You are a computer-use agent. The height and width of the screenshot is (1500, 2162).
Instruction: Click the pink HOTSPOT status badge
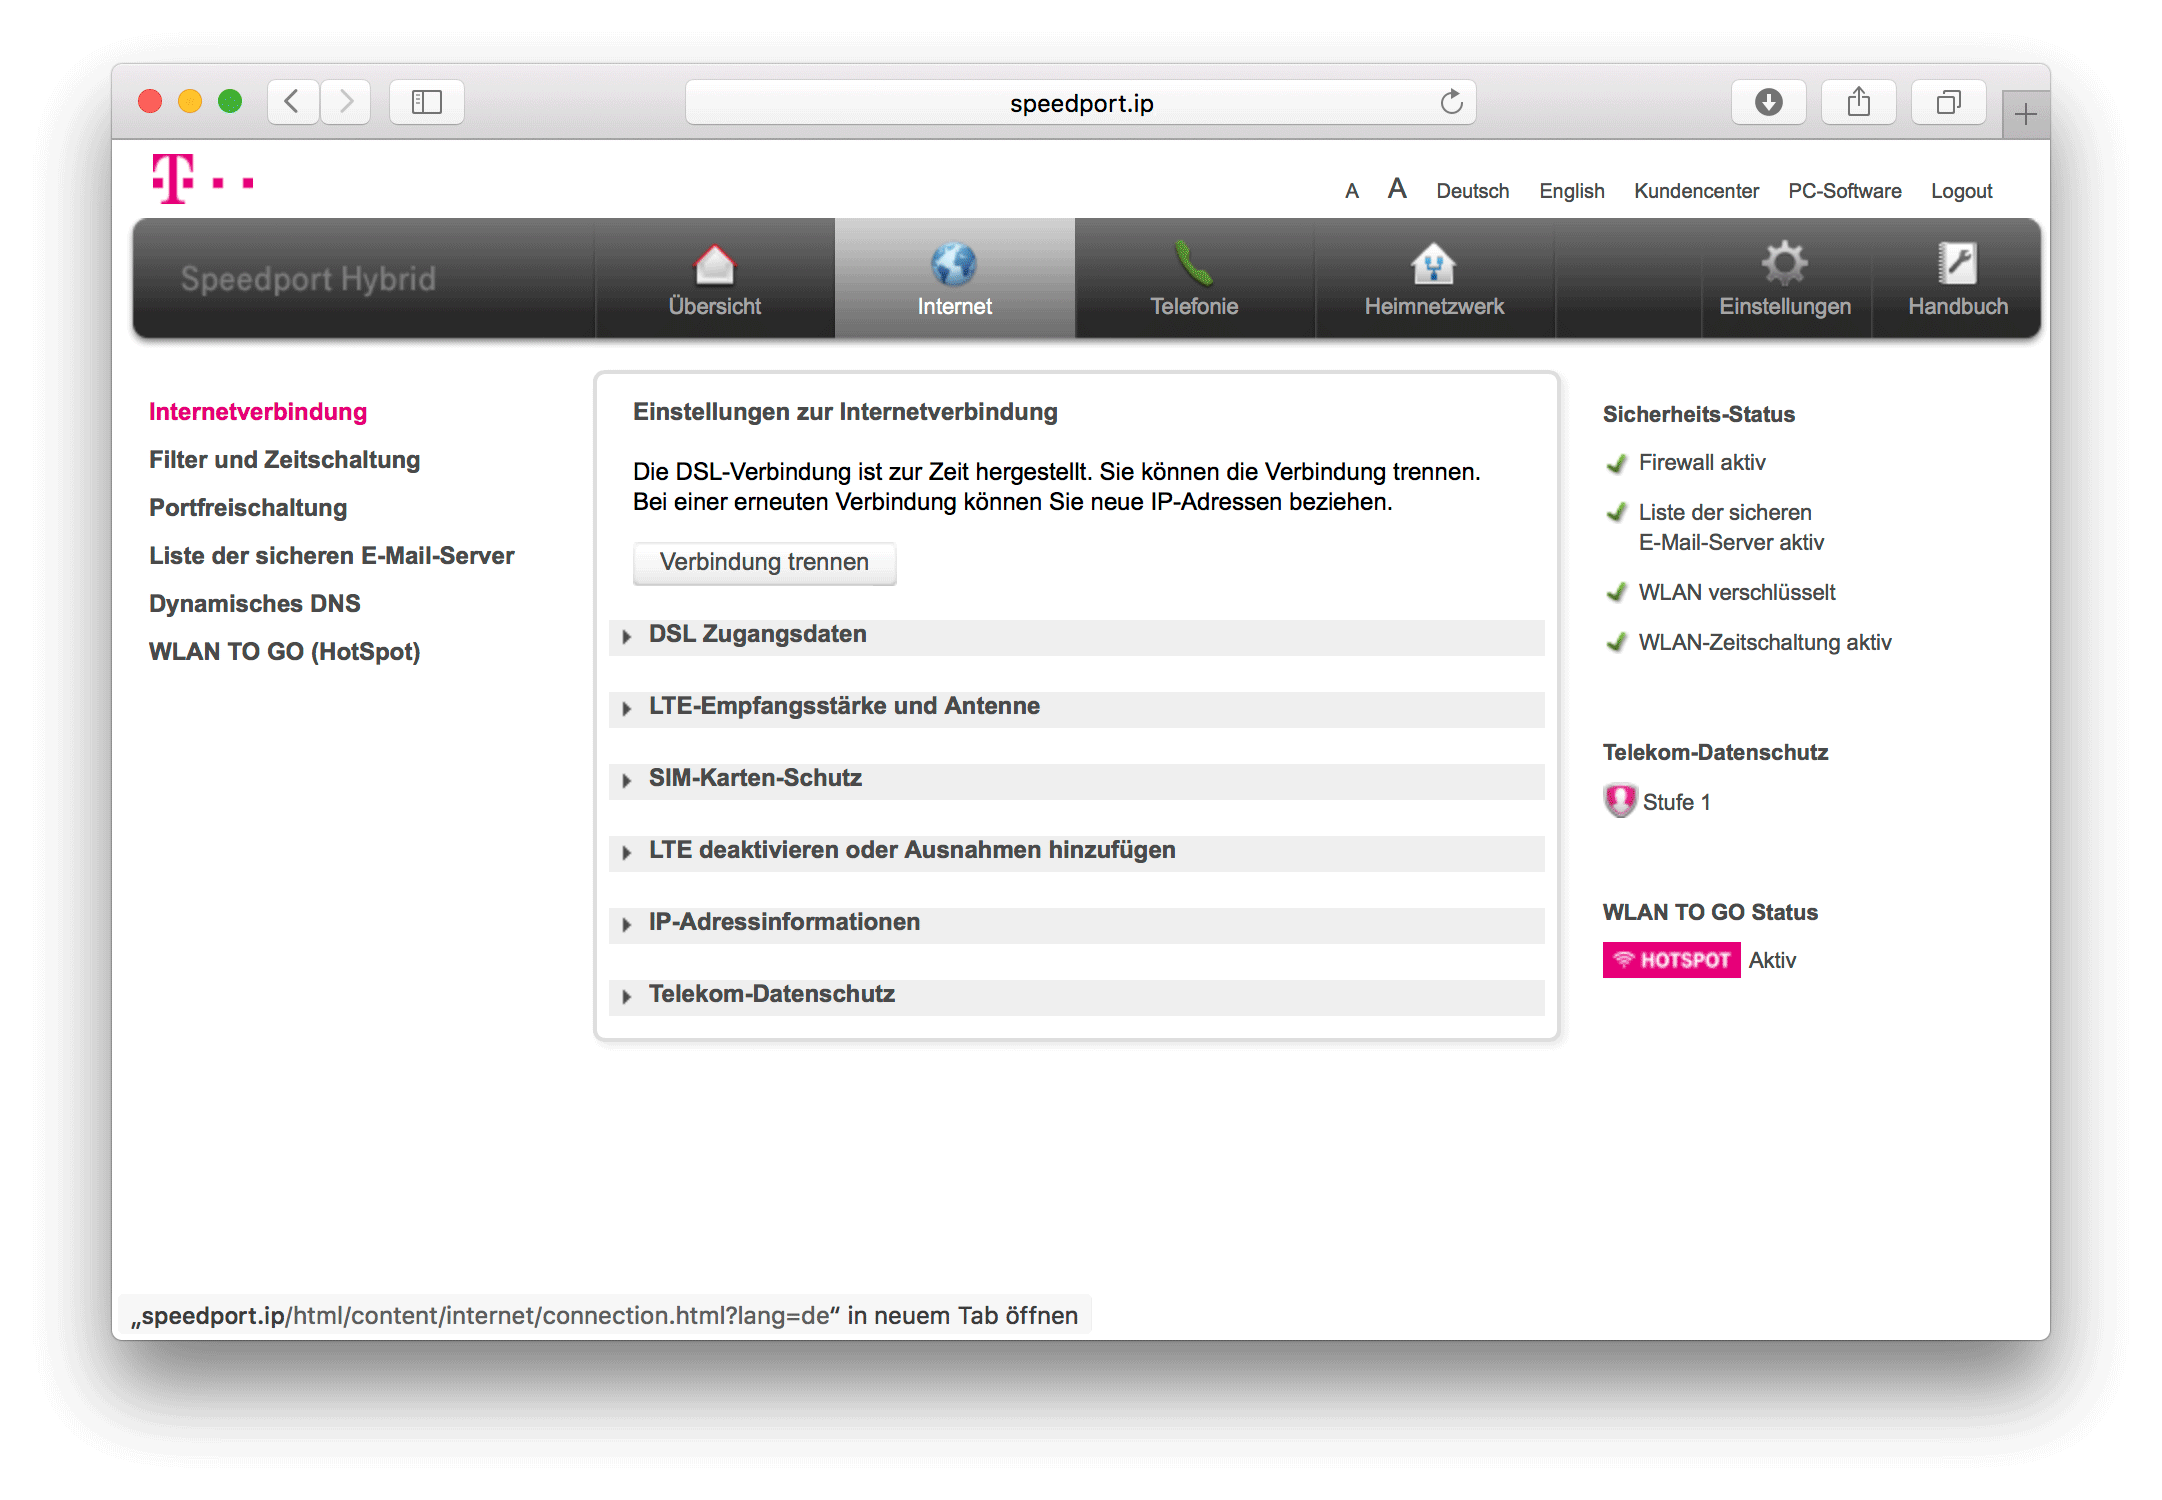point(1671,960)
